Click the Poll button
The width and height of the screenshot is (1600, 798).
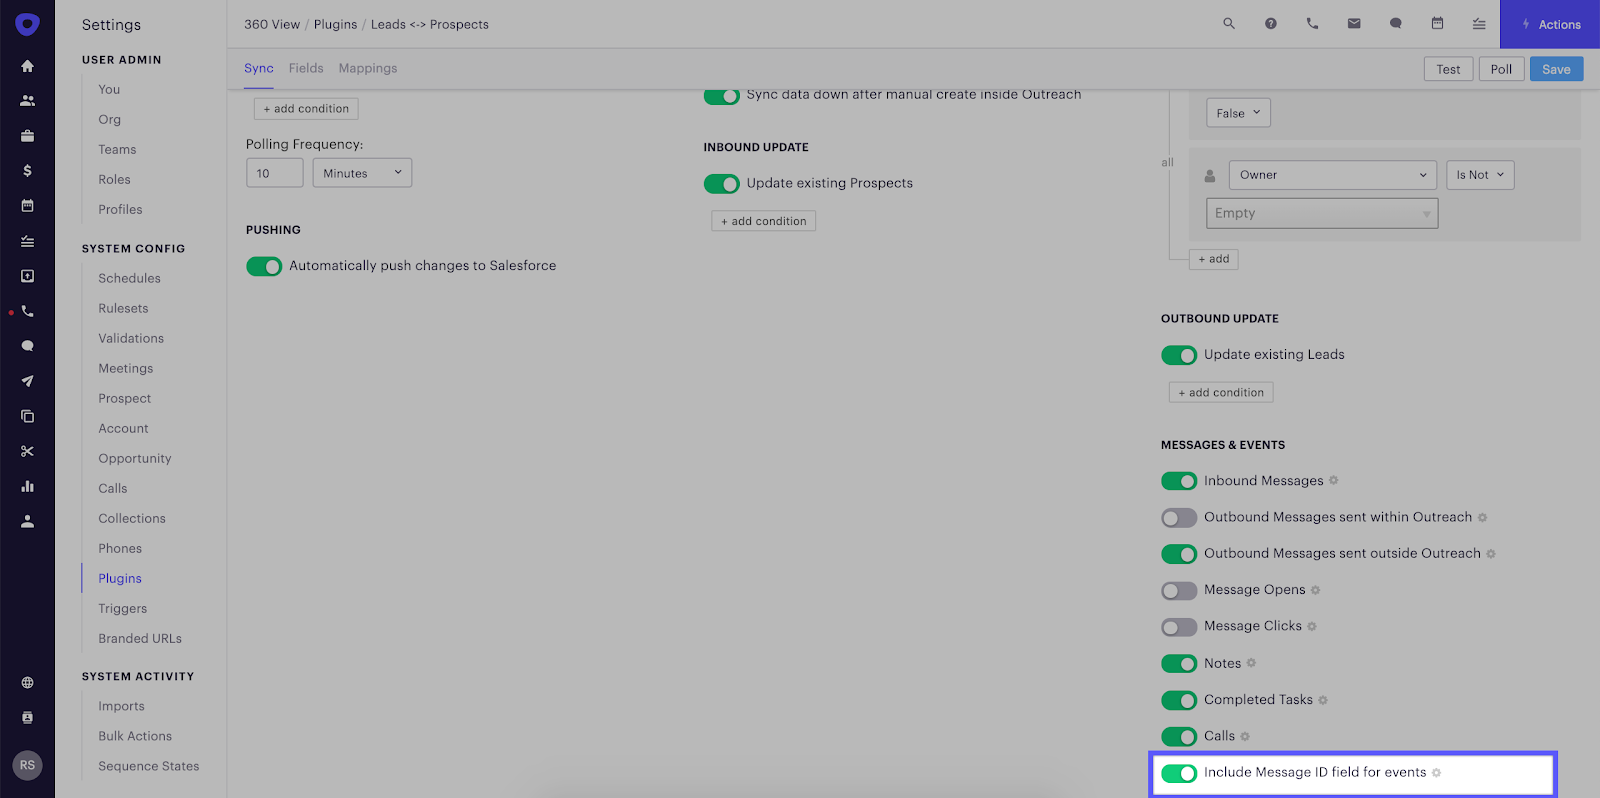[1501, 69]
